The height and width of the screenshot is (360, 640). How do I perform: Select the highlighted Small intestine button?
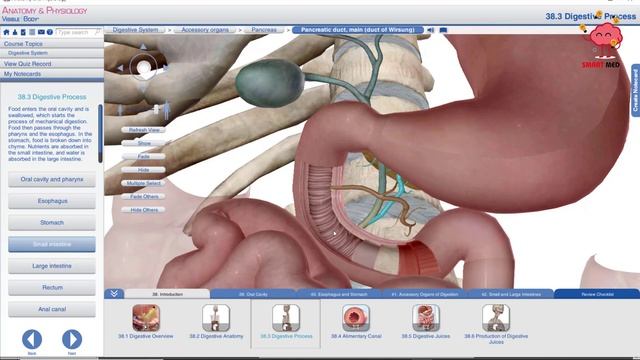52,244
